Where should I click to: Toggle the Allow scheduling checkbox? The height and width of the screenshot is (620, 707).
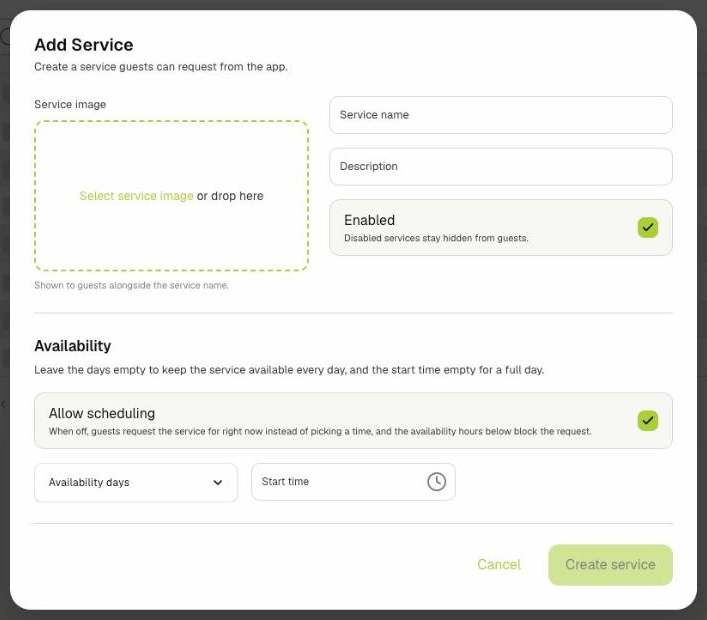(647, 420)
